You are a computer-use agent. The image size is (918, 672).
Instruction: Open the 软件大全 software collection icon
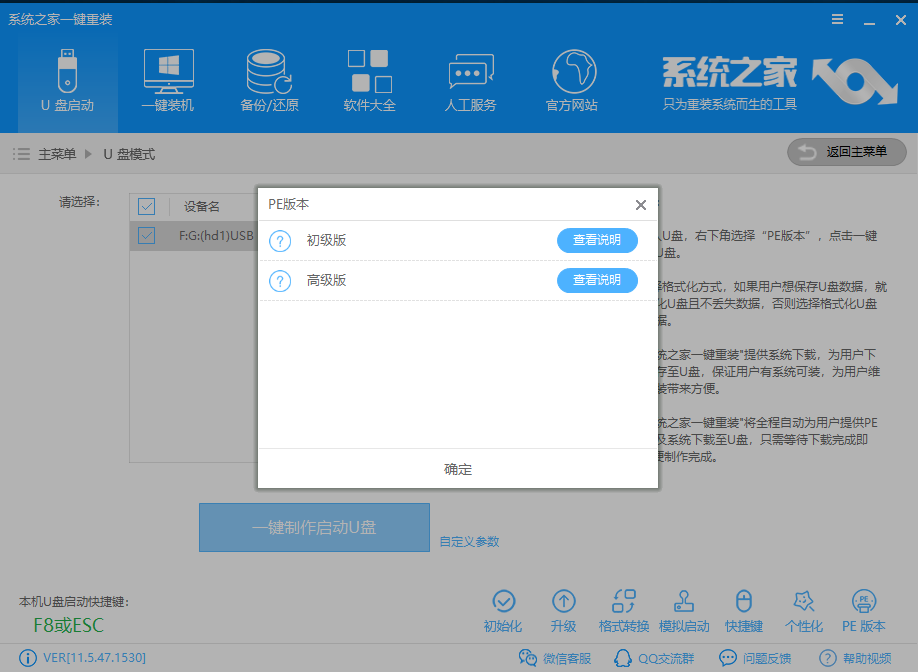(369, 80)
